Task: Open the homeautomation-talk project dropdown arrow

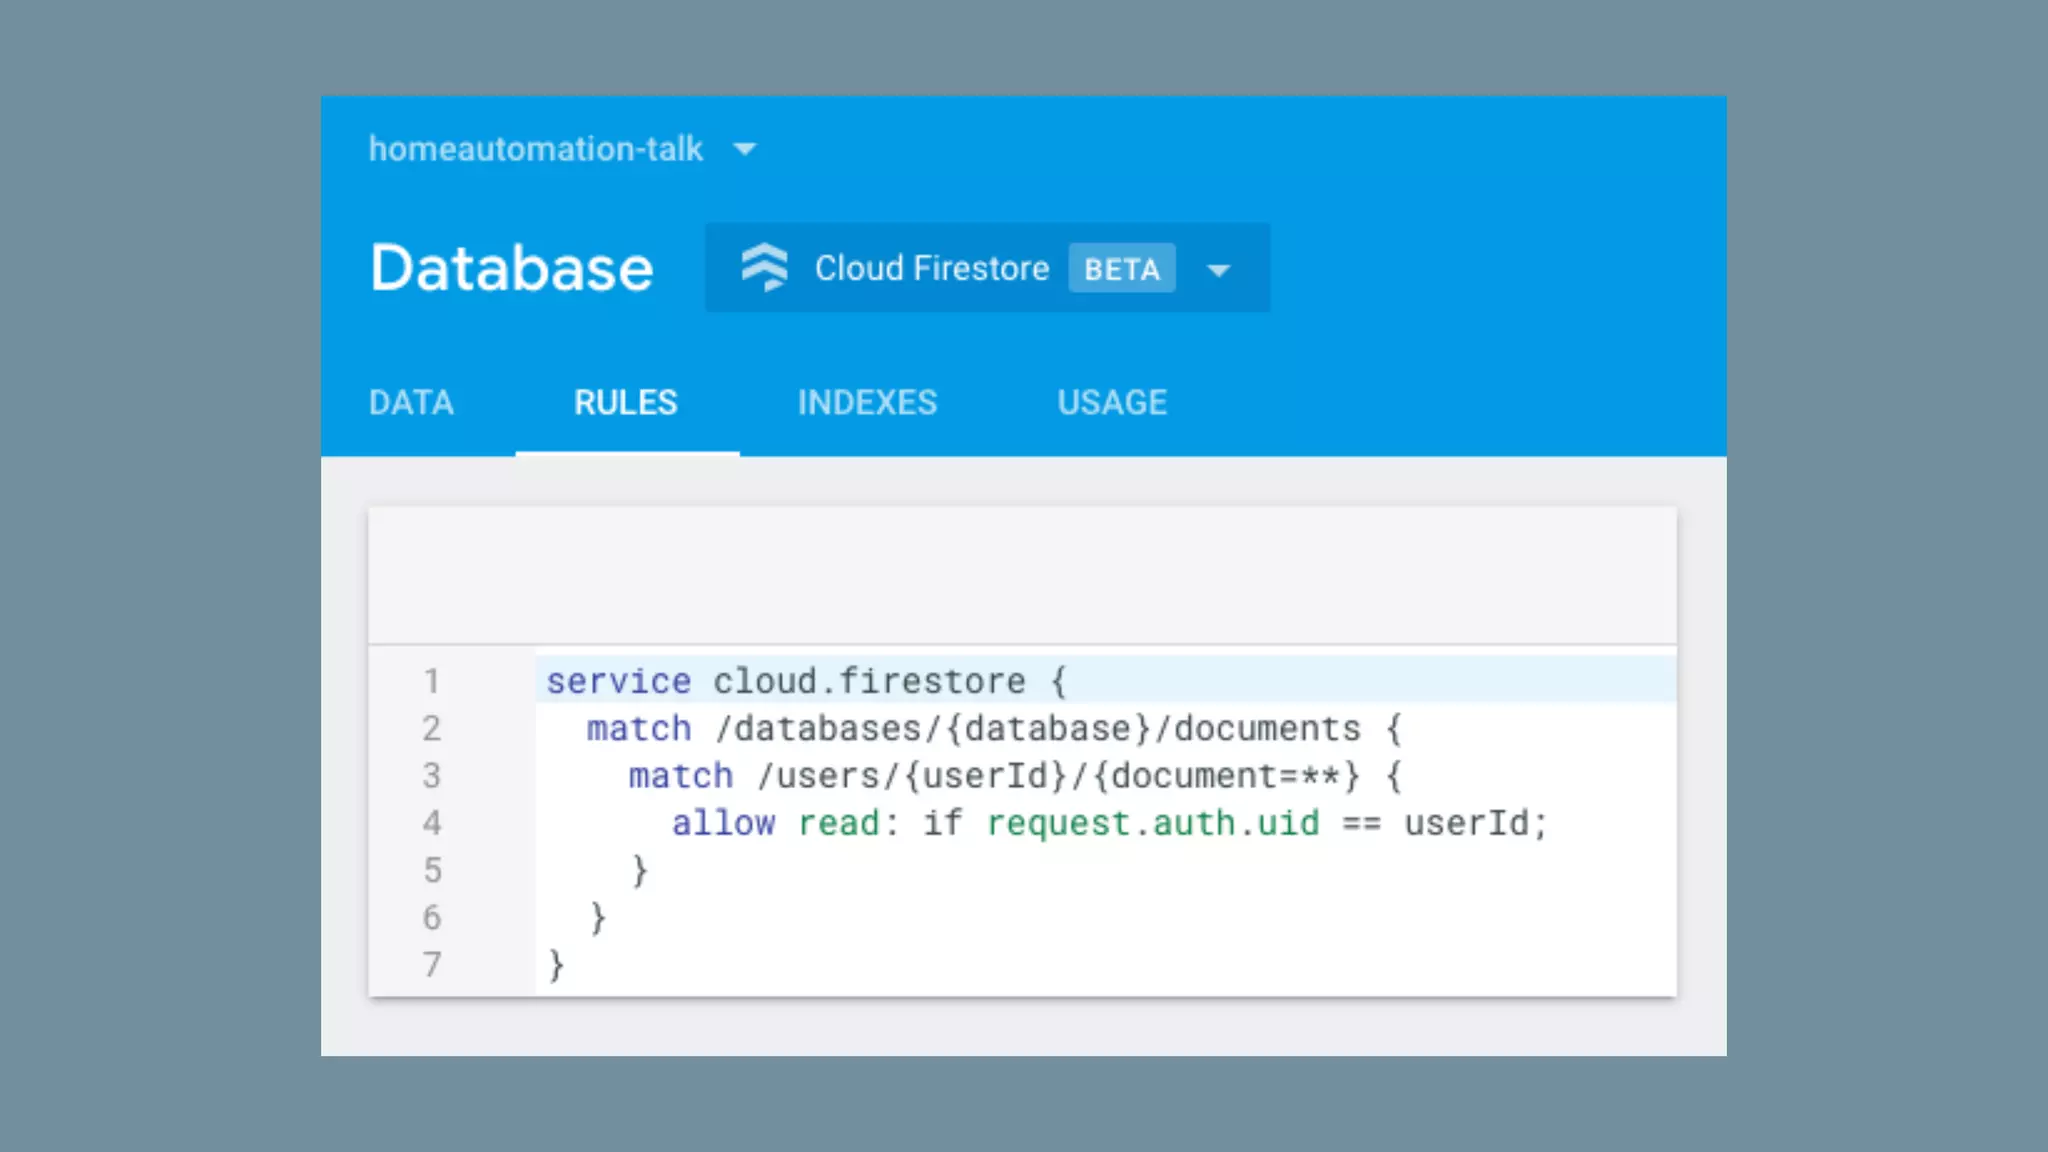Action: click(x=744, y=150)
